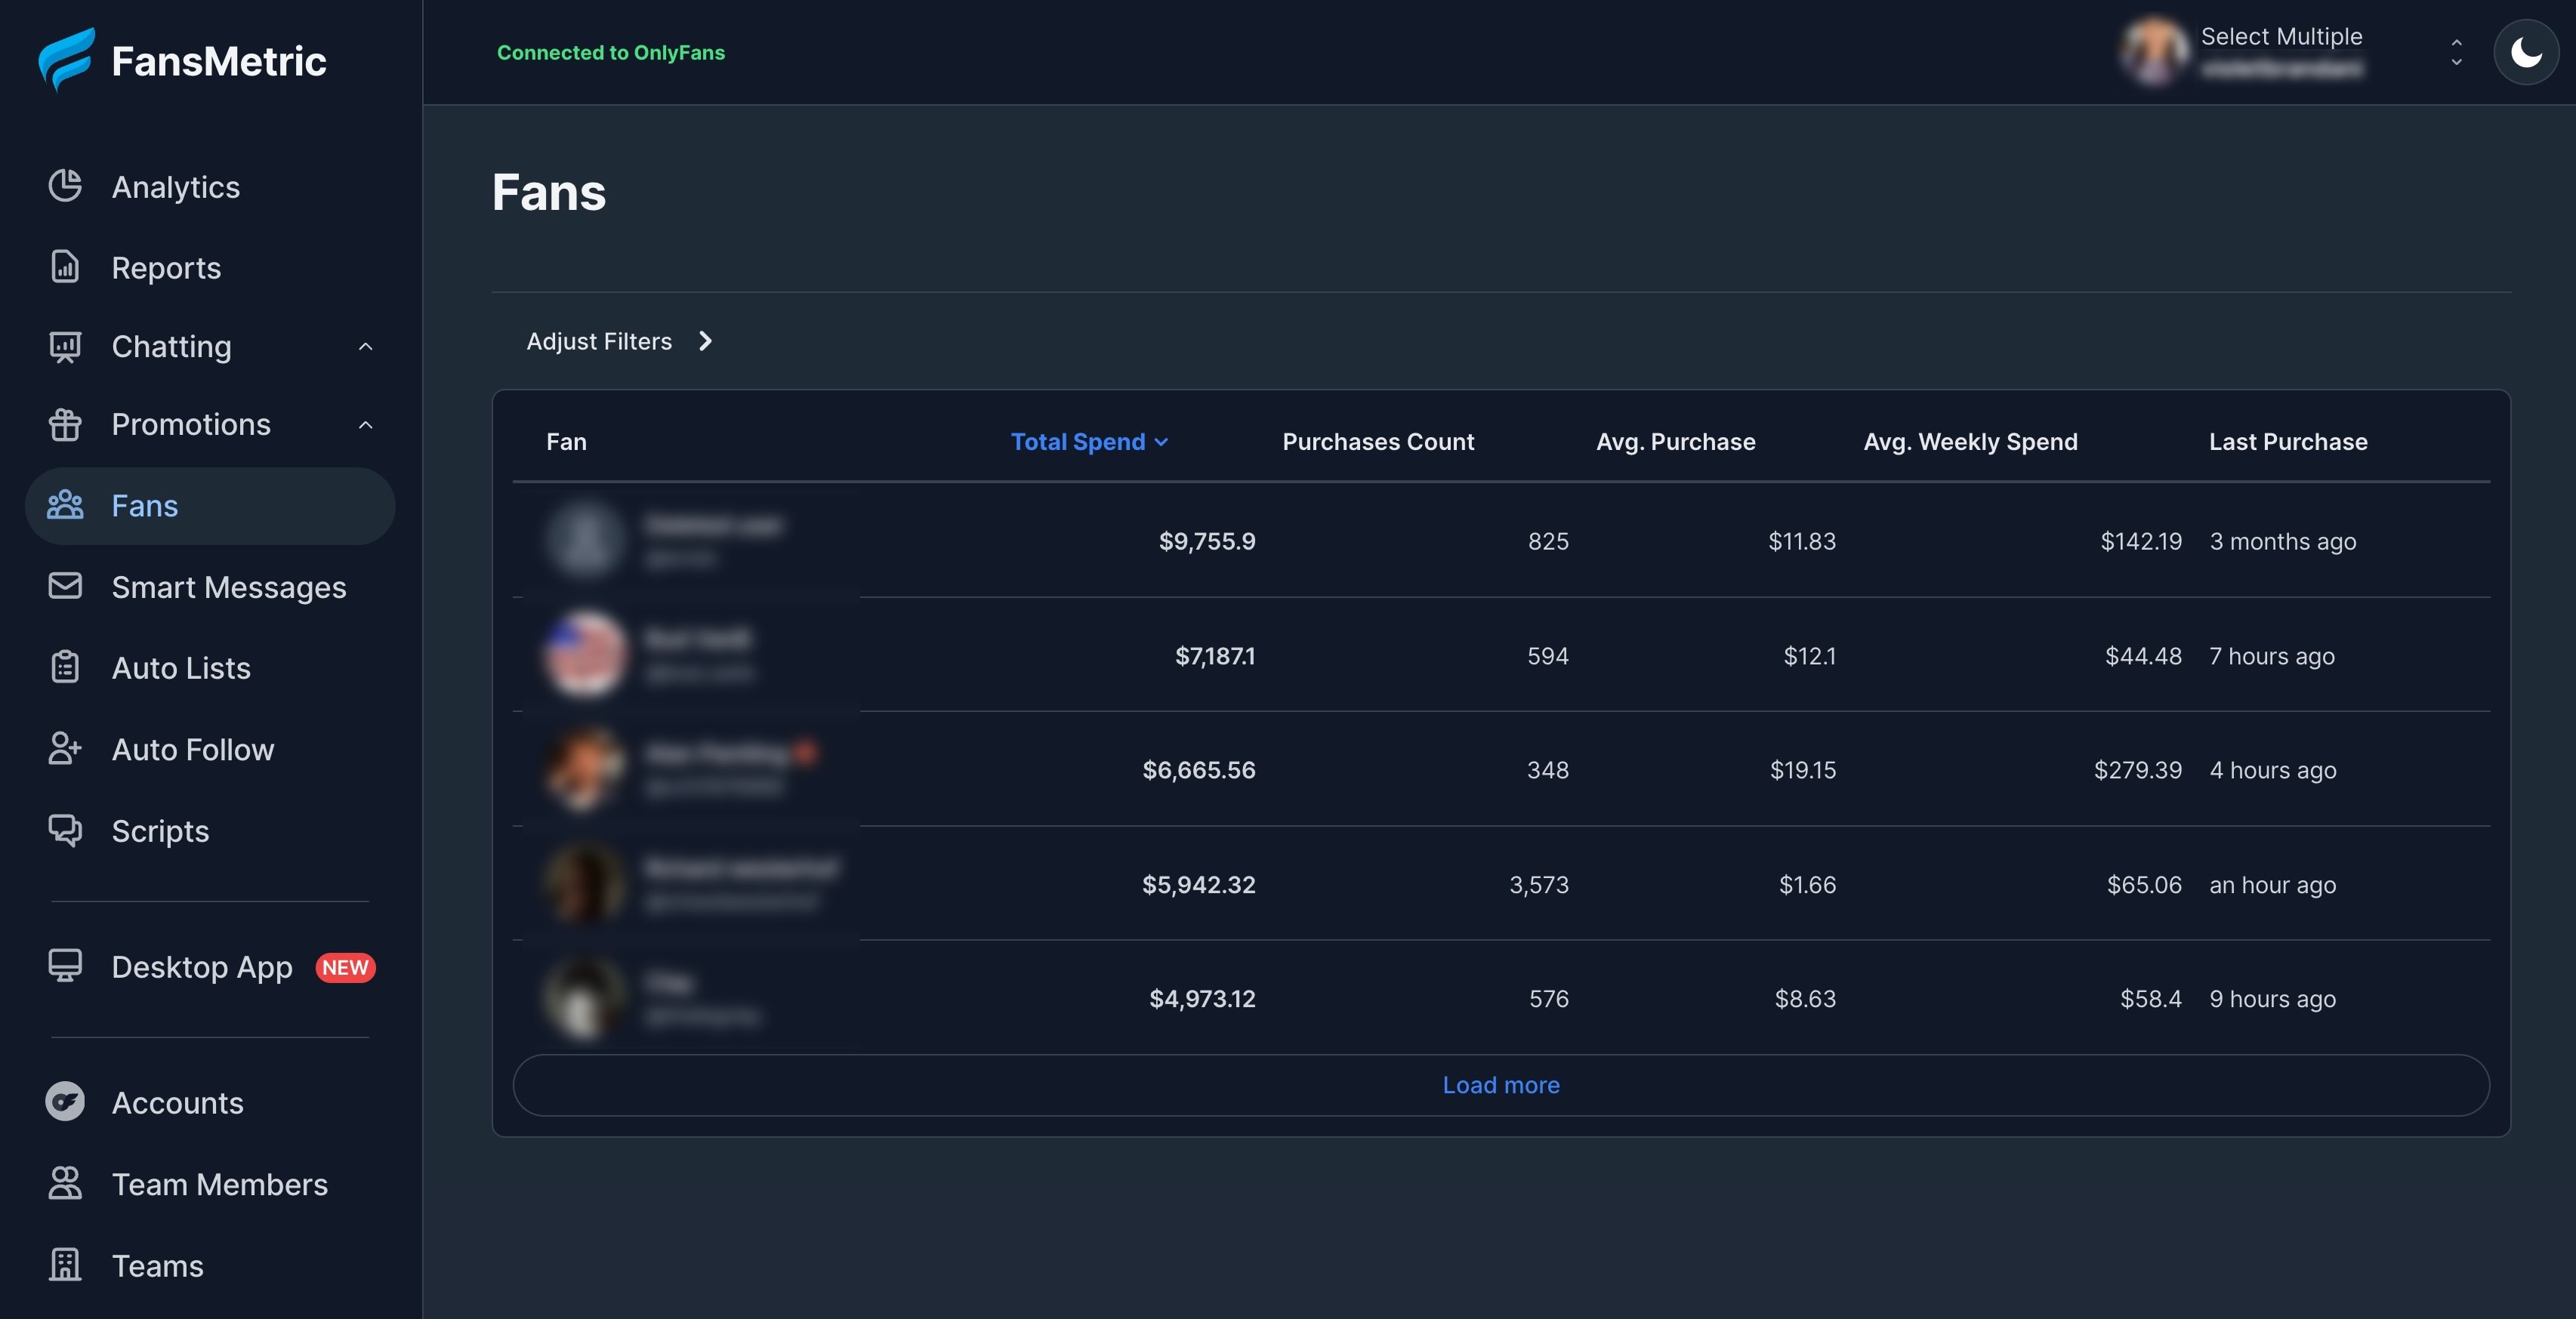Click the Accounts round icon
The width and height of the screenshot is (2576, 1319).
(65, 1102)
